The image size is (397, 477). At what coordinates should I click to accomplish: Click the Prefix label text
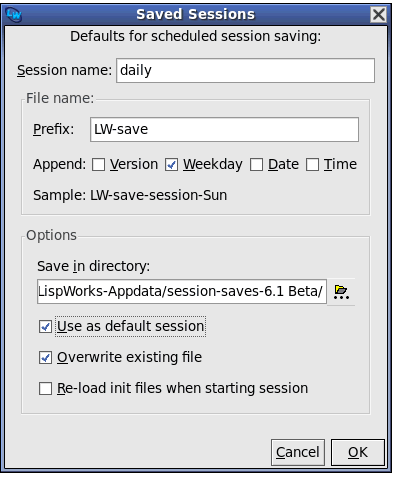point(53,129)
